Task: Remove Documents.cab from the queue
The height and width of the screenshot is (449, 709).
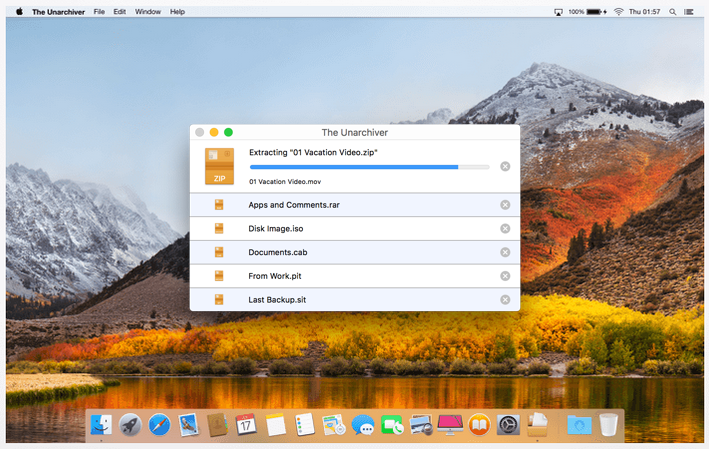Action: [x=505, y=252]
